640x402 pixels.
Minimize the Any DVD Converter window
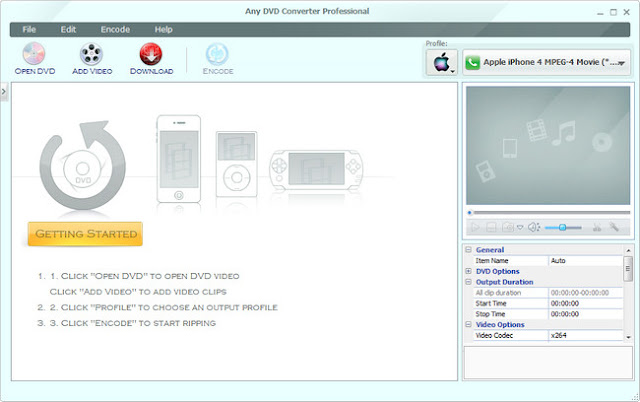pos(600,13)
